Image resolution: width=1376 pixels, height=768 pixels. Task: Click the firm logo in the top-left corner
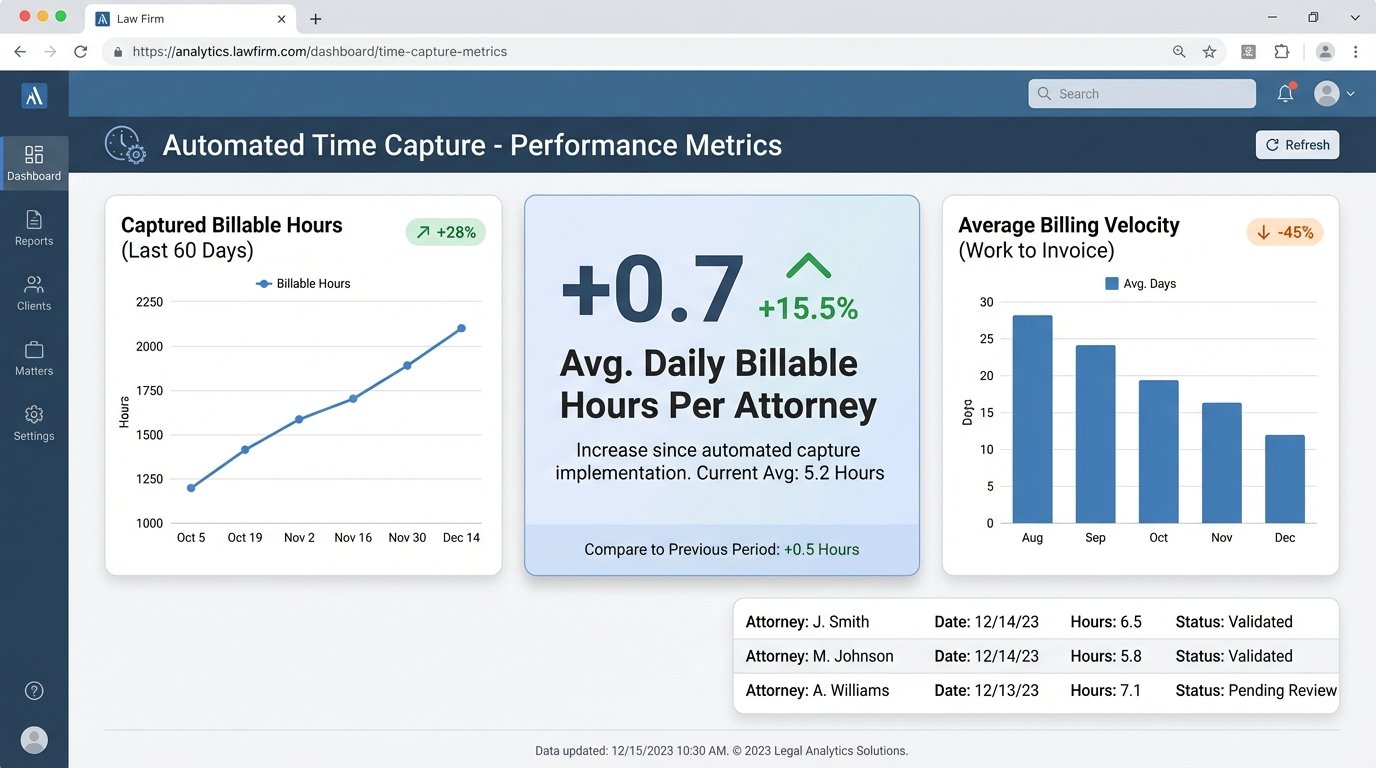[x=34, y=95]
